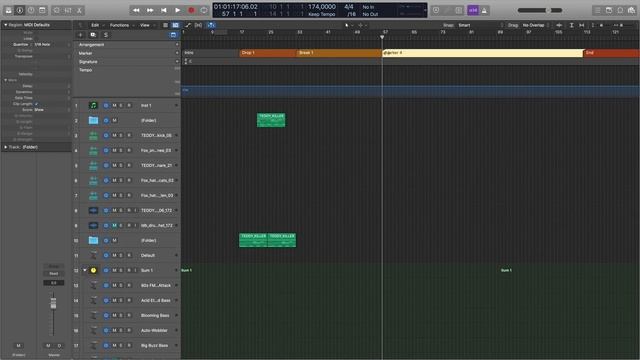The height and width of the screenshot is (360, 640).
Task: Open the Drag No Overlap dropdown
Action: pyautogui.click(x=536, y=25)
